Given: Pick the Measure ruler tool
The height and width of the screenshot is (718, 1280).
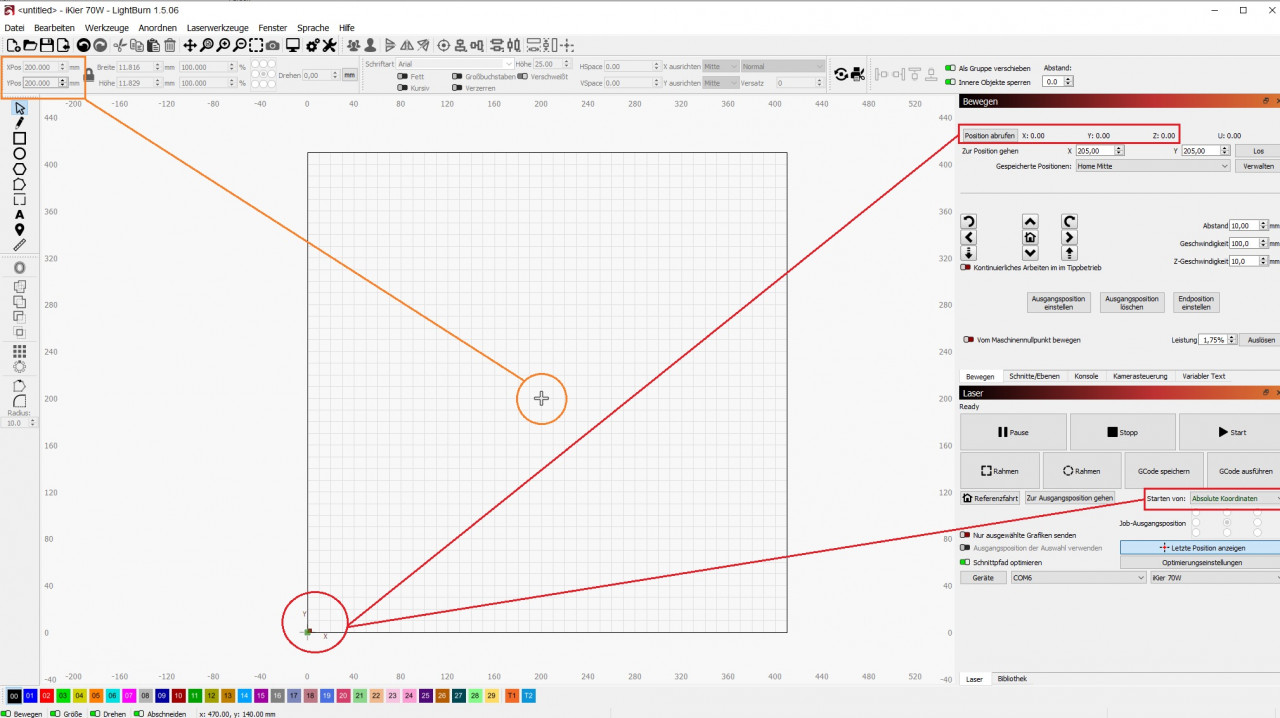Looking at the screenshot, I should click(x=19, y=245).
